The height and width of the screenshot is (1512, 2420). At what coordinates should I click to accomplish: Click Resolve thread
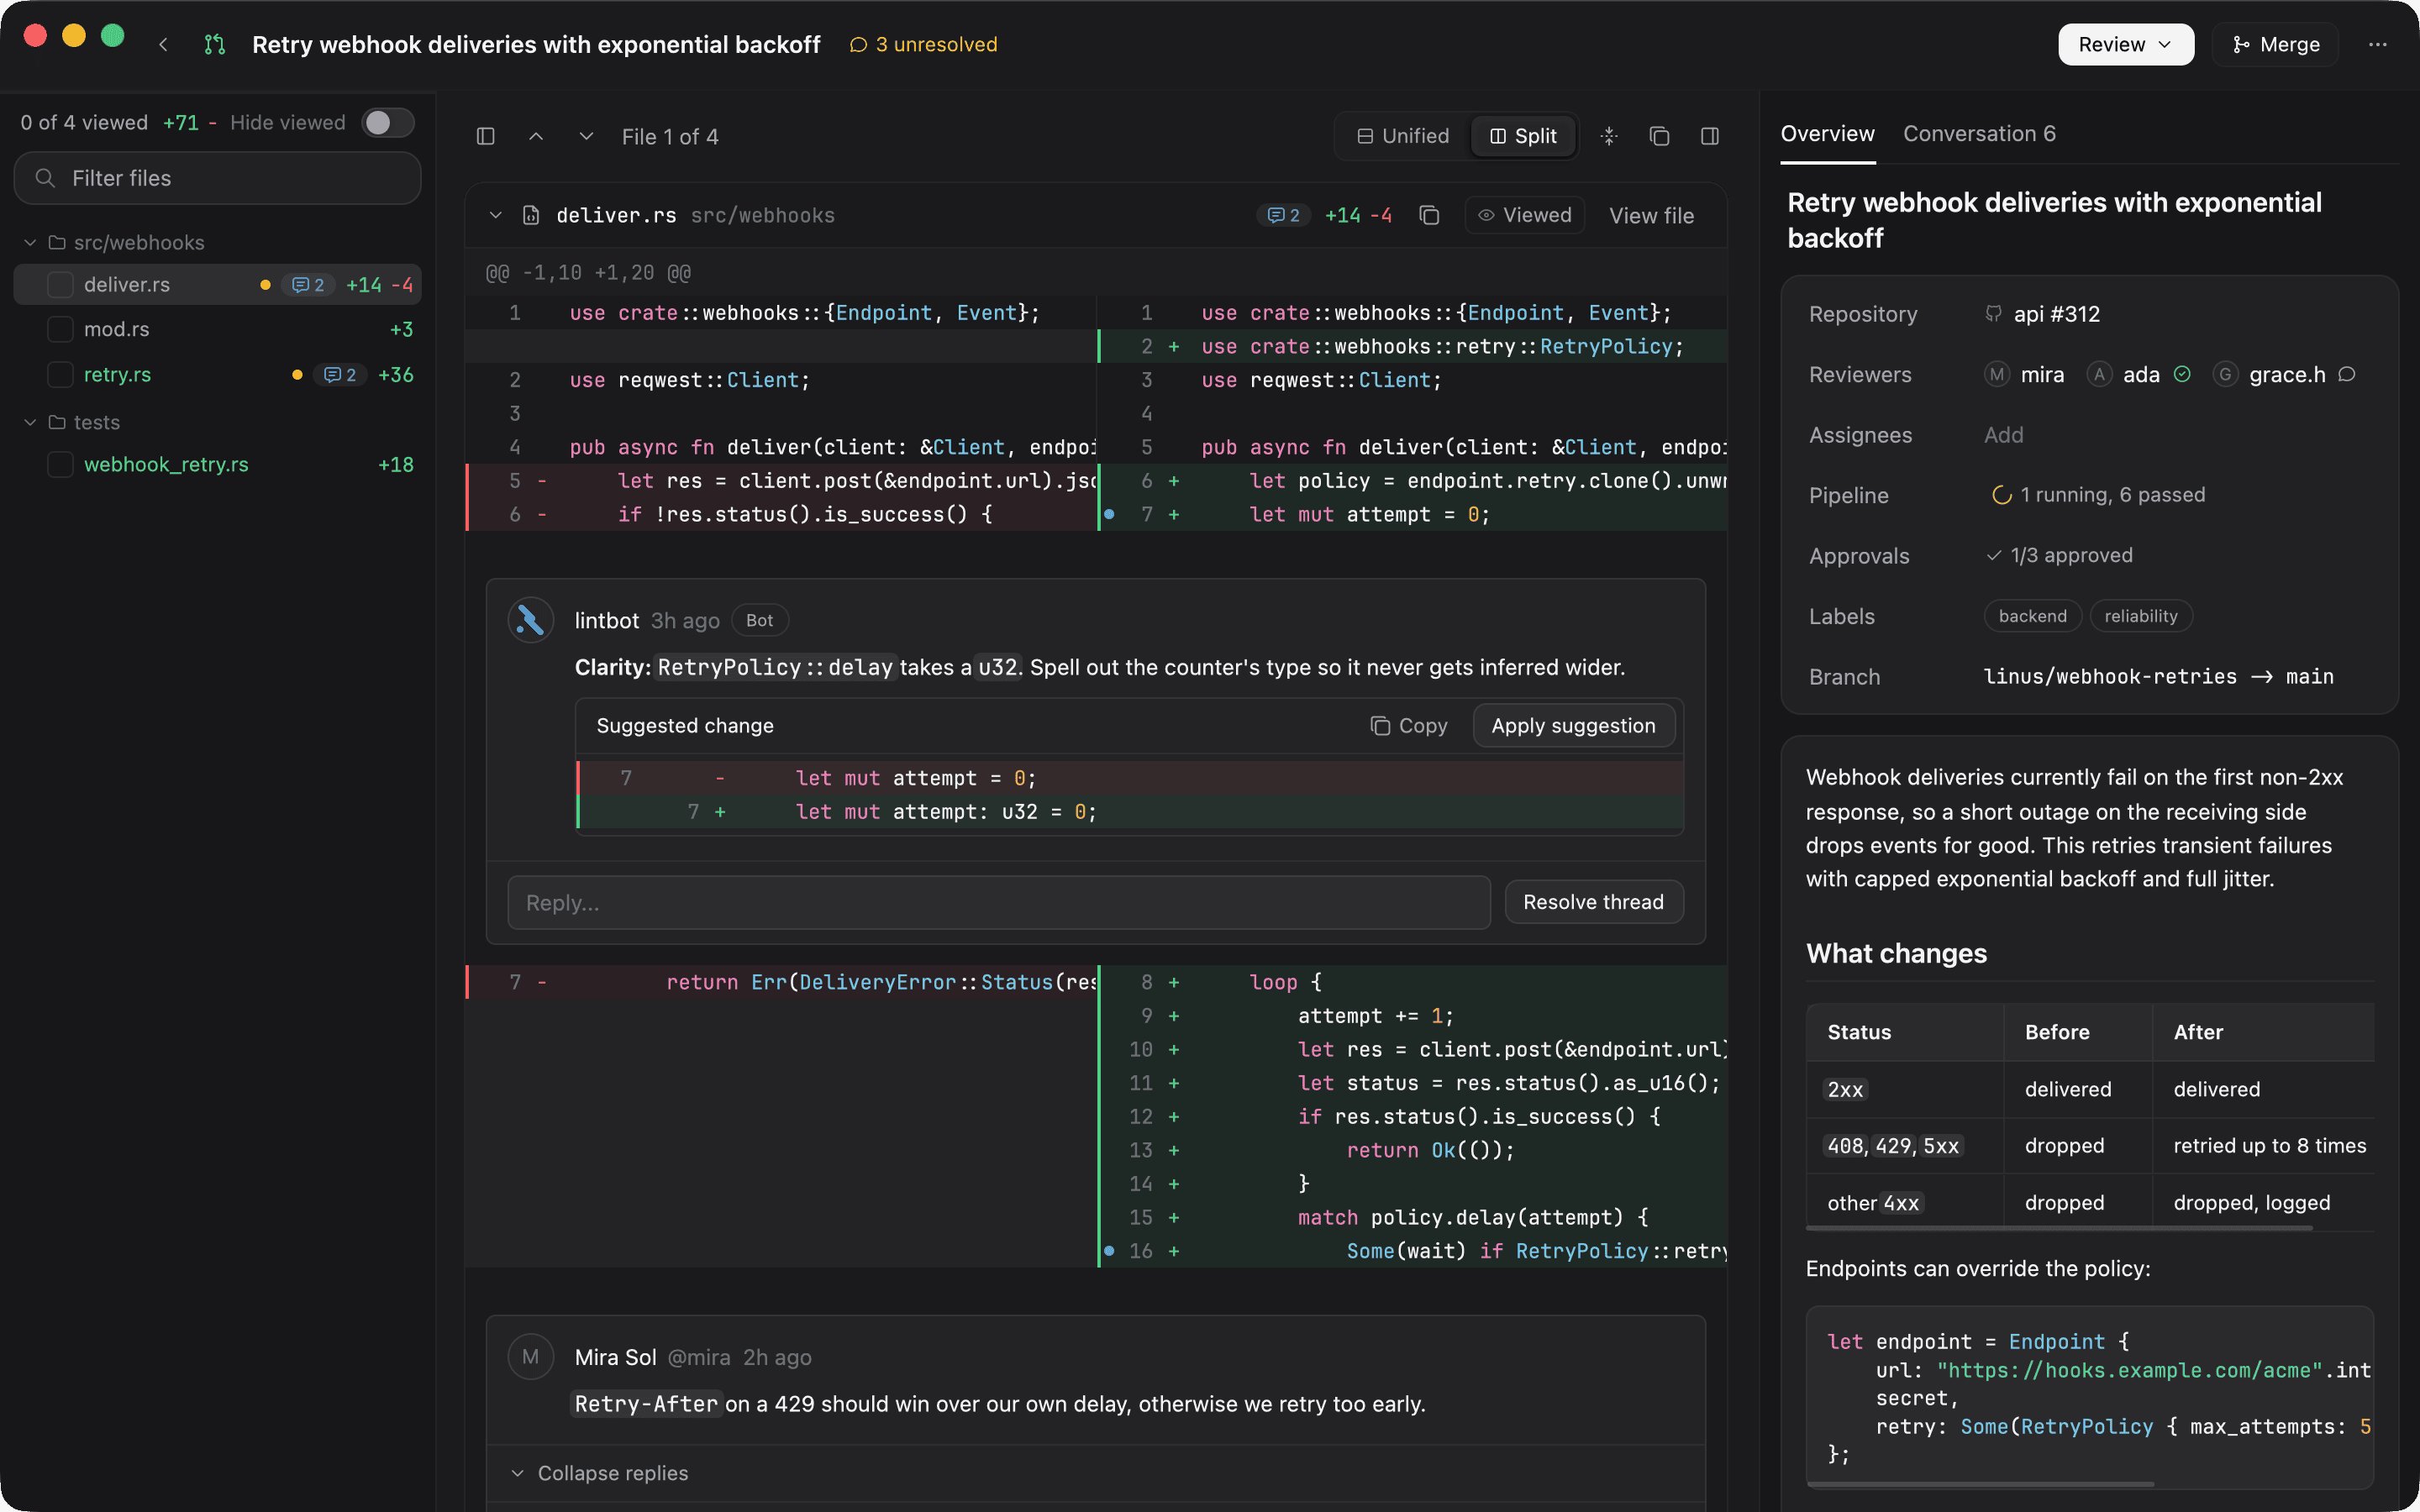(x=1593, y=902)
